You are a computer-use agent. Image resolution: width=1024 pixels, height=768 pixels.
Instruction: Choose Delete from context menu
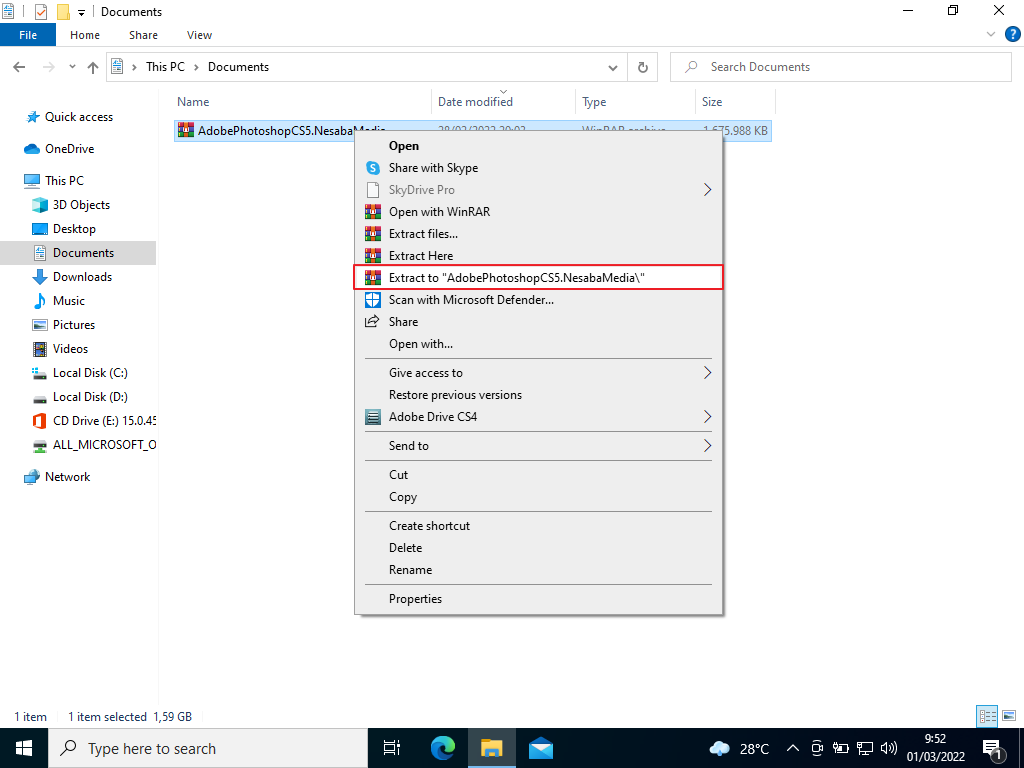coord(538,547)
